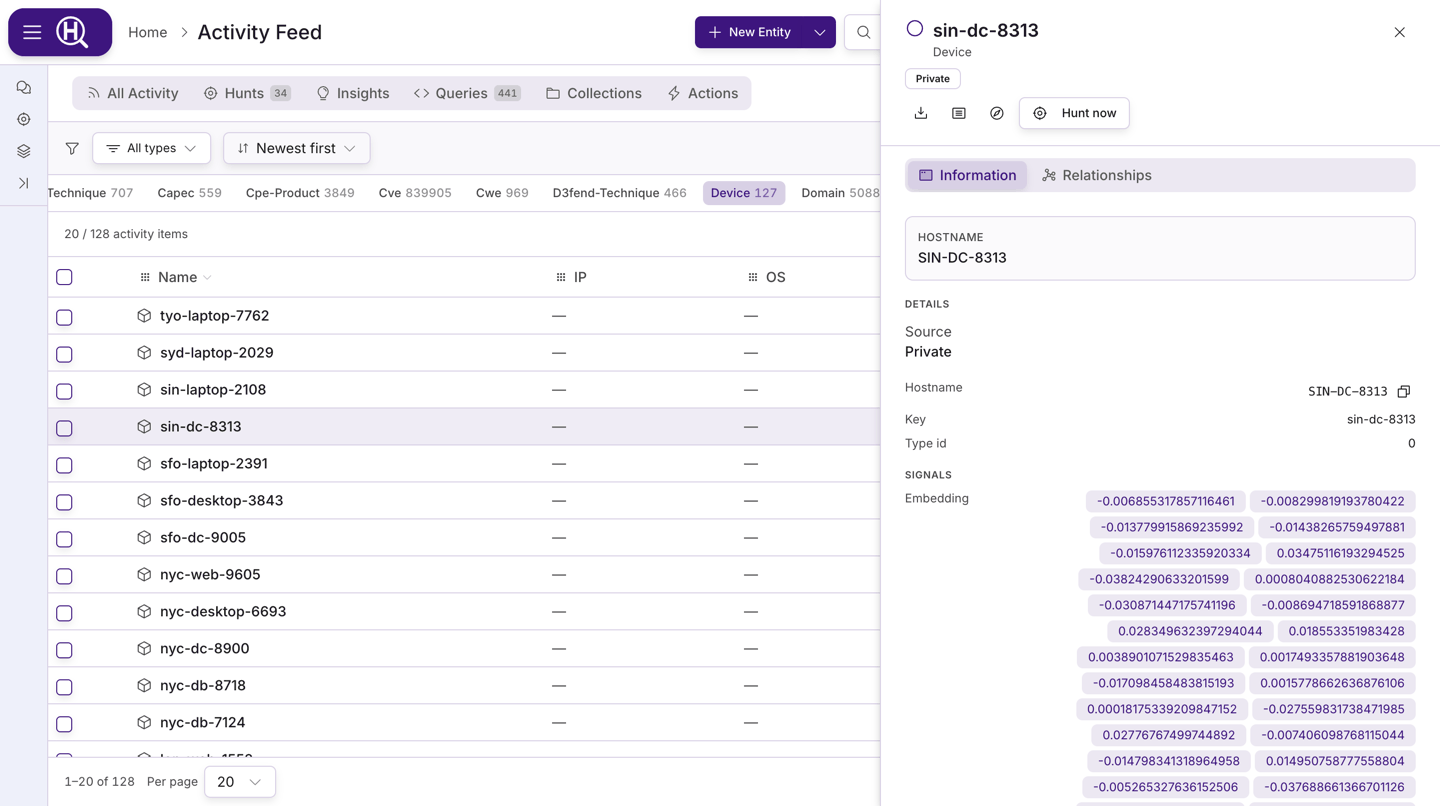Open the Per page 20 dropdown
This screenshot has width=1440, height=806.
240,782
